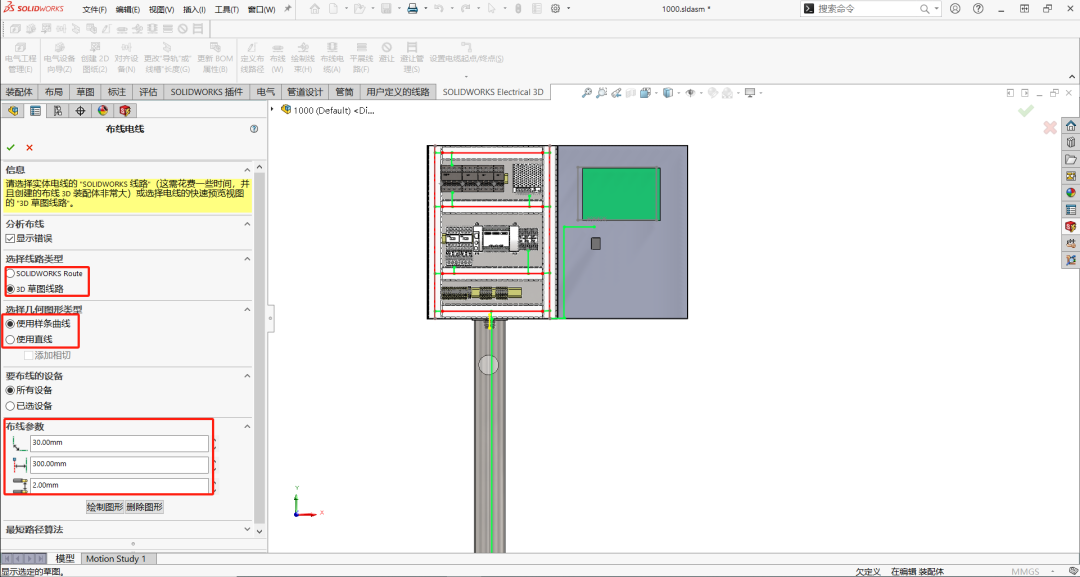Click View Settings monitor icon

750,92
